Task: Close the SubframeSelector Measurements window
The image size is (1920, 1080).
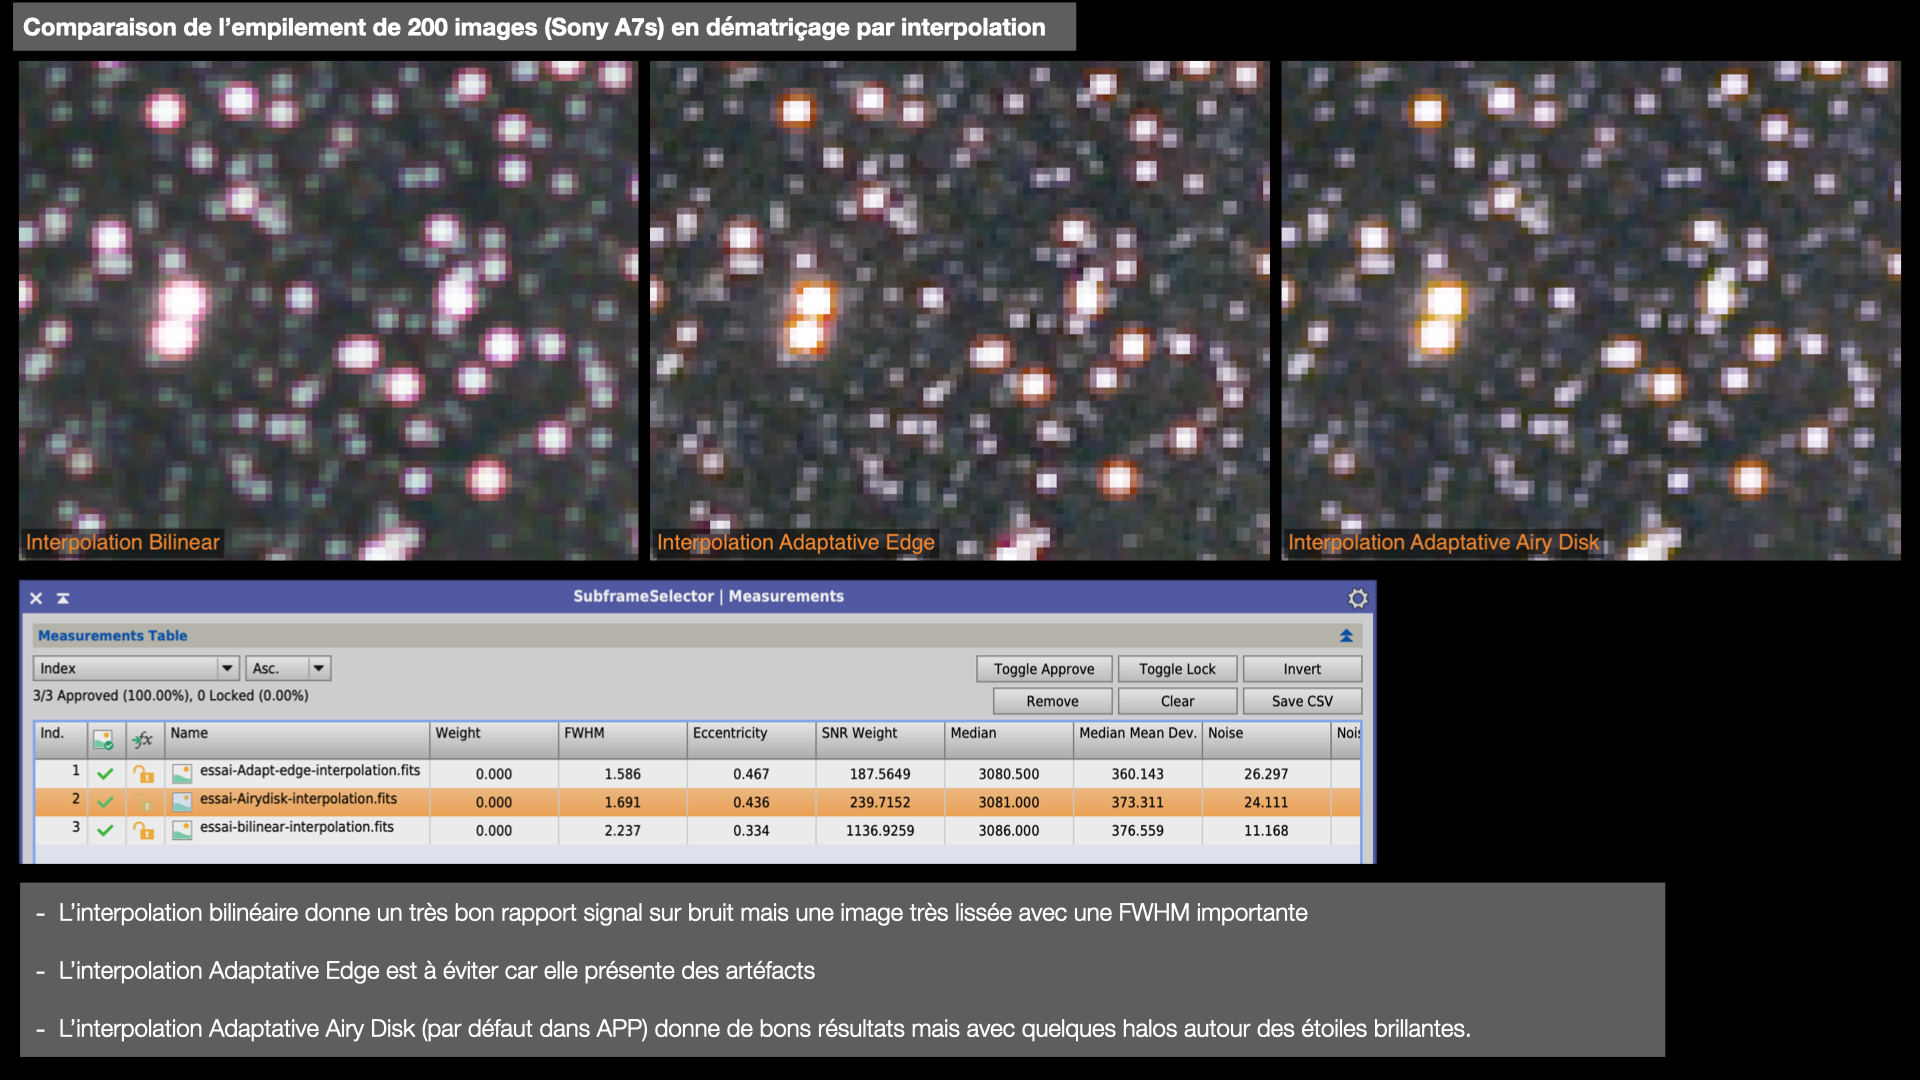Action: pos(36,598)
